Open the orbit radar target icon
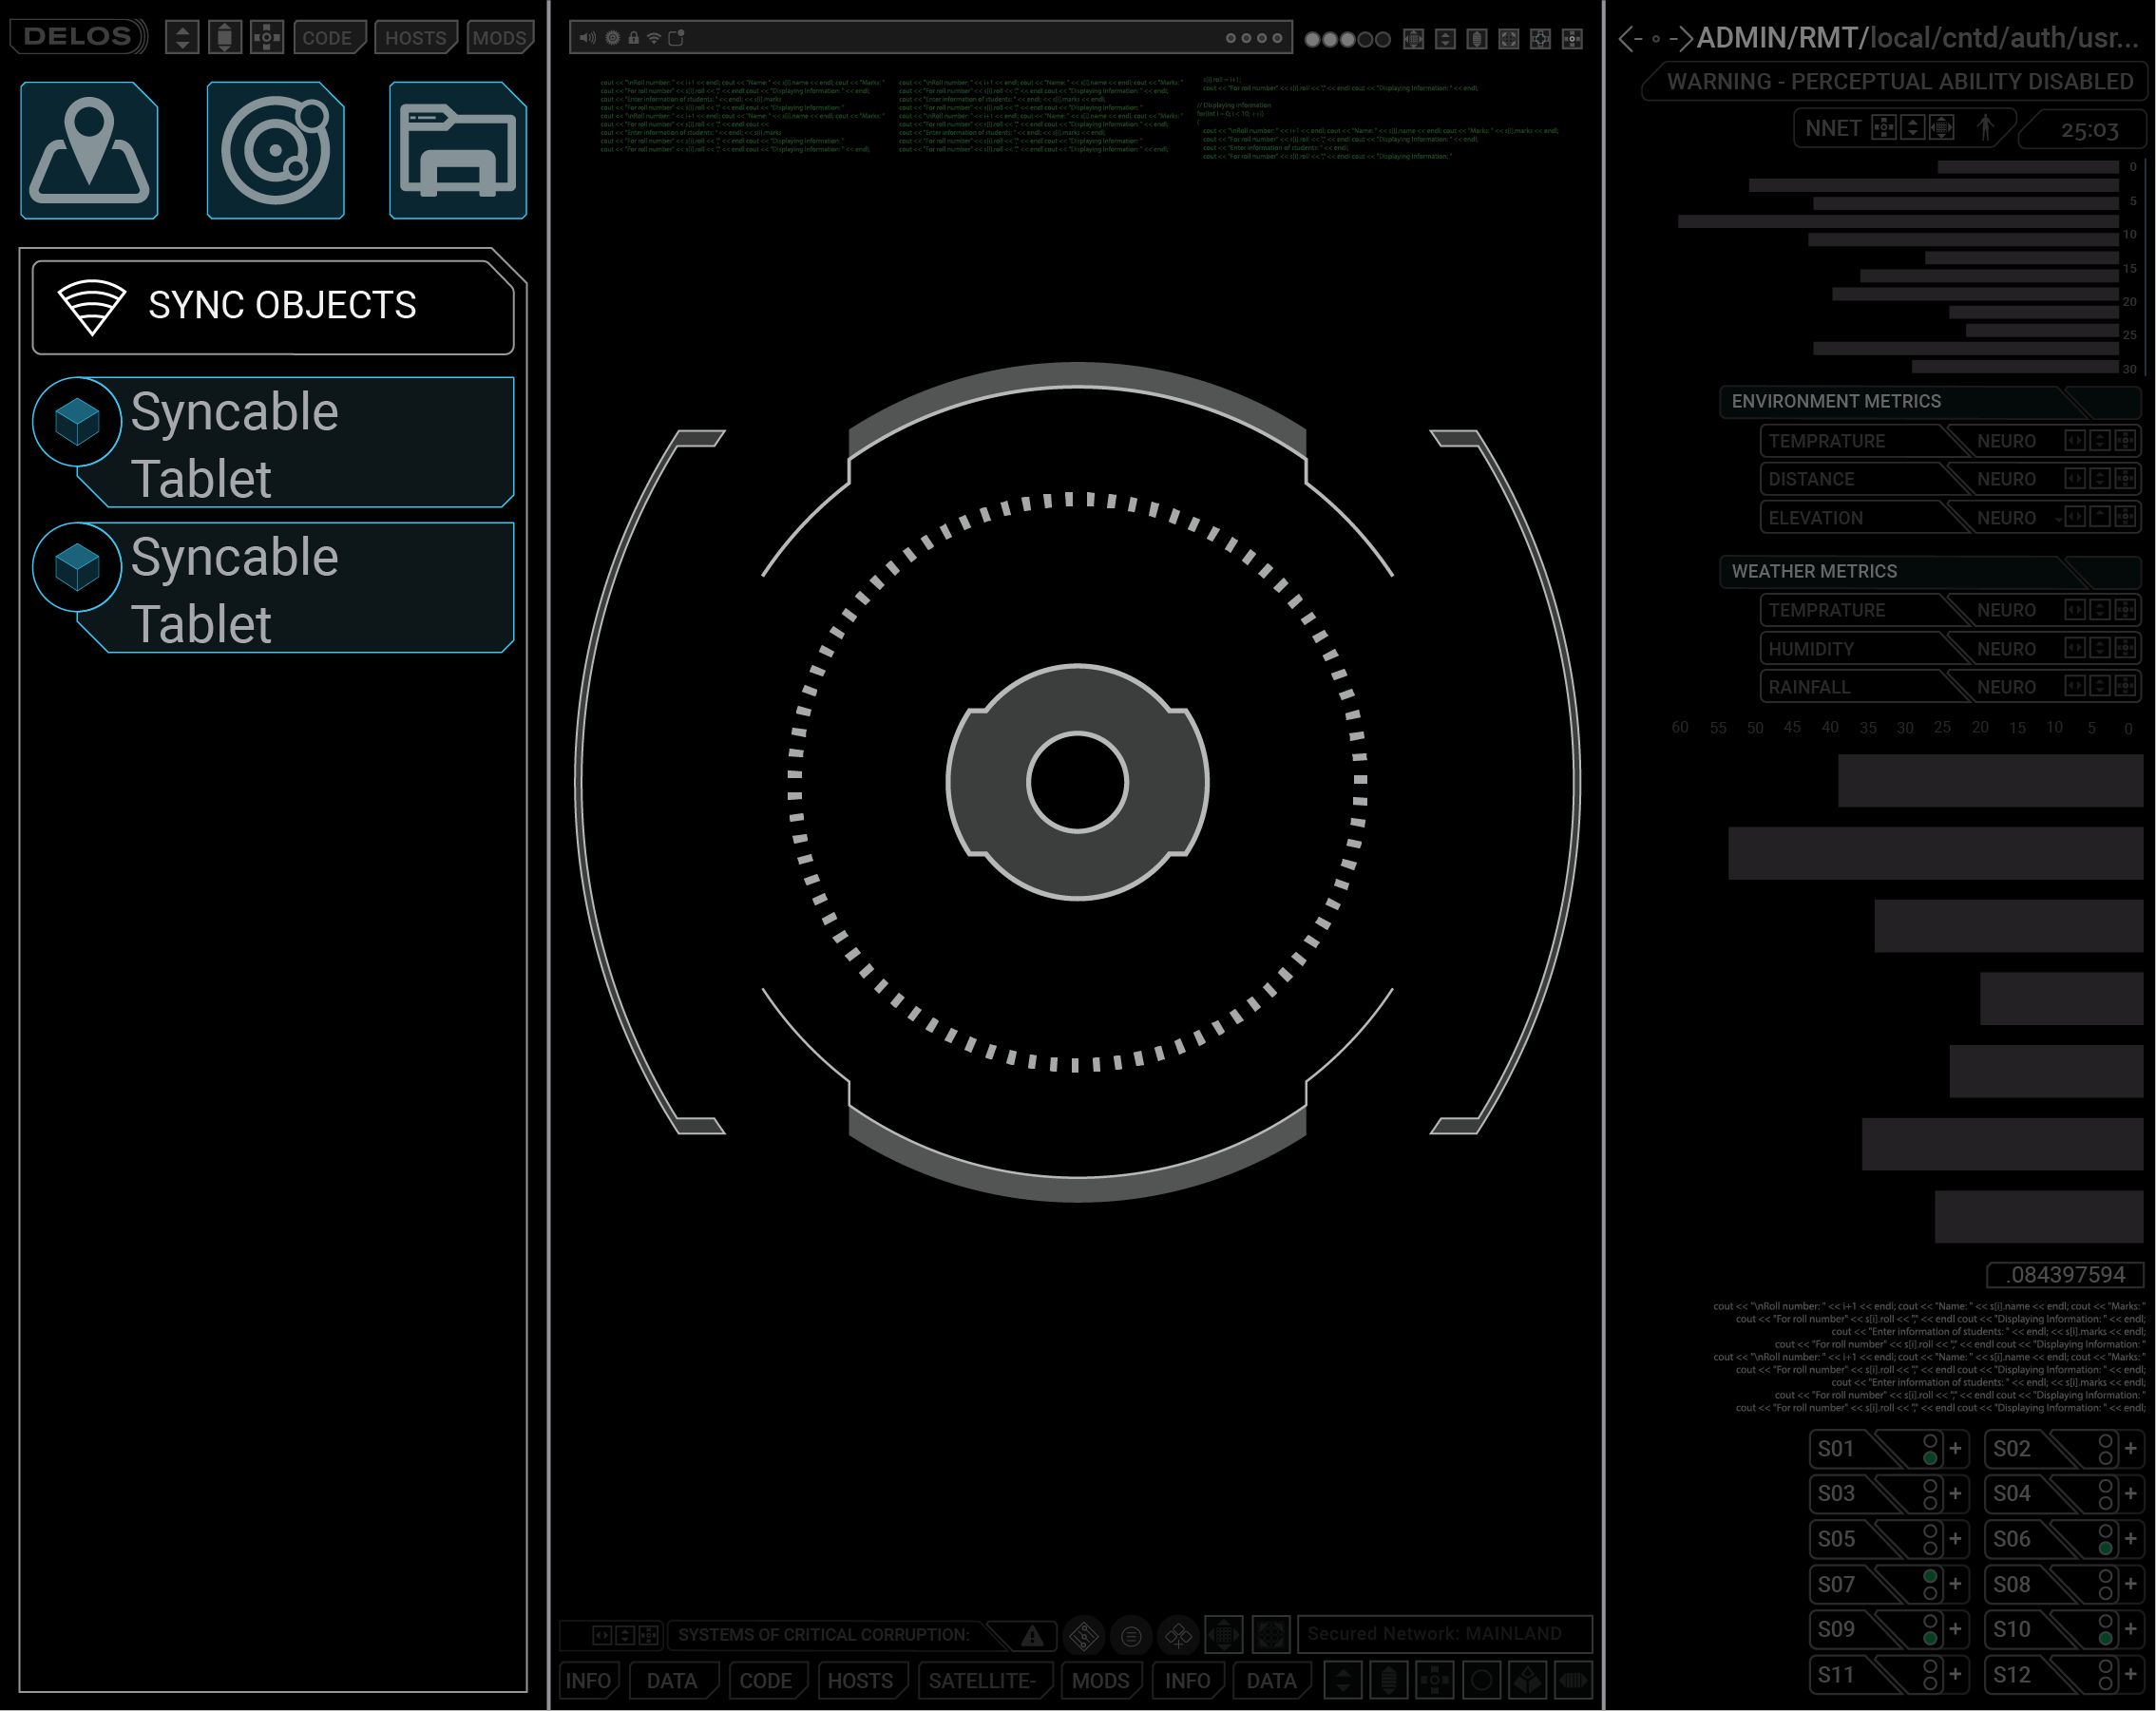The height and width of the screenshot is (1711, 2156). pos(275,151)
